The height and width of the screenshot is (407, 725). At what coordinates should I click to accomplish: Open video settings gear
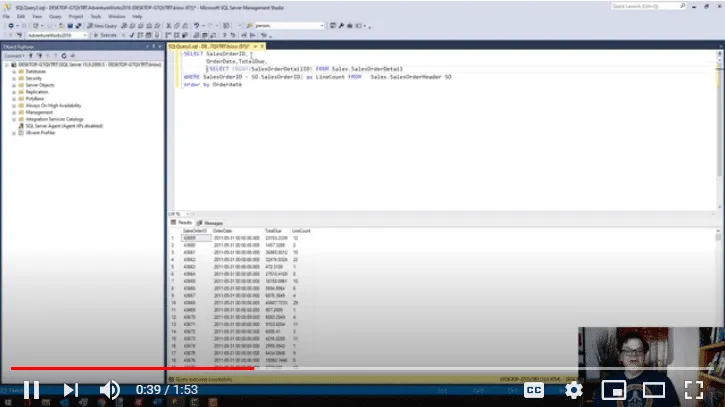tap(573, 390)
